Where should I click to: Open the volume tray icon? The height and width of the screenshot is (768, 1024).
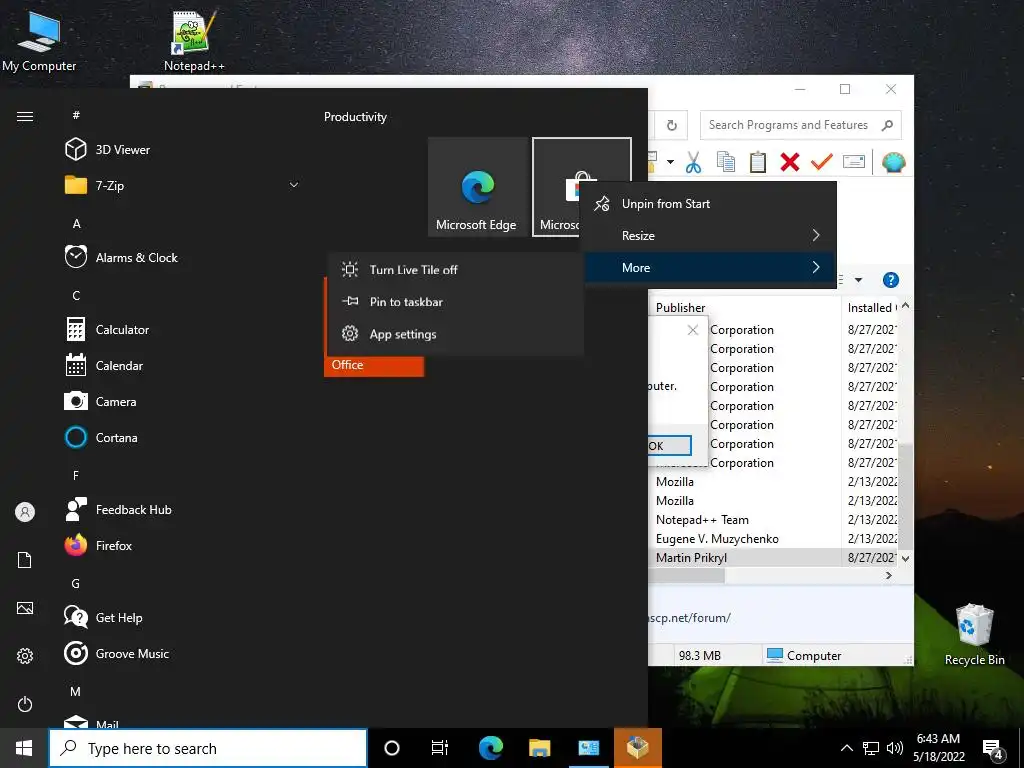895,748
